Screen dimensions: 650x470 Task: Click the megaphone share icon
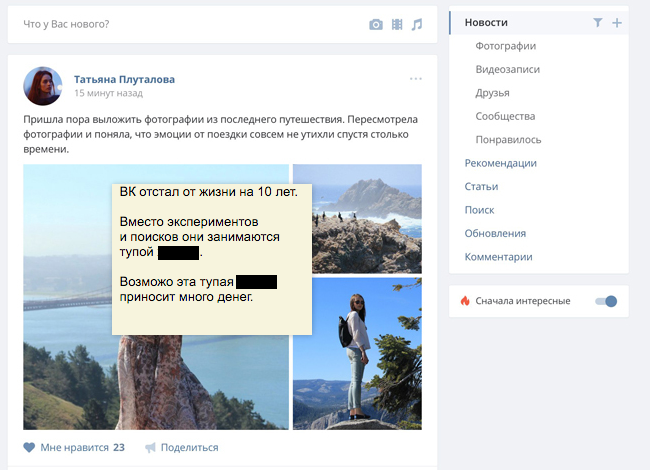pyautogui.click(x=150, y=447)
